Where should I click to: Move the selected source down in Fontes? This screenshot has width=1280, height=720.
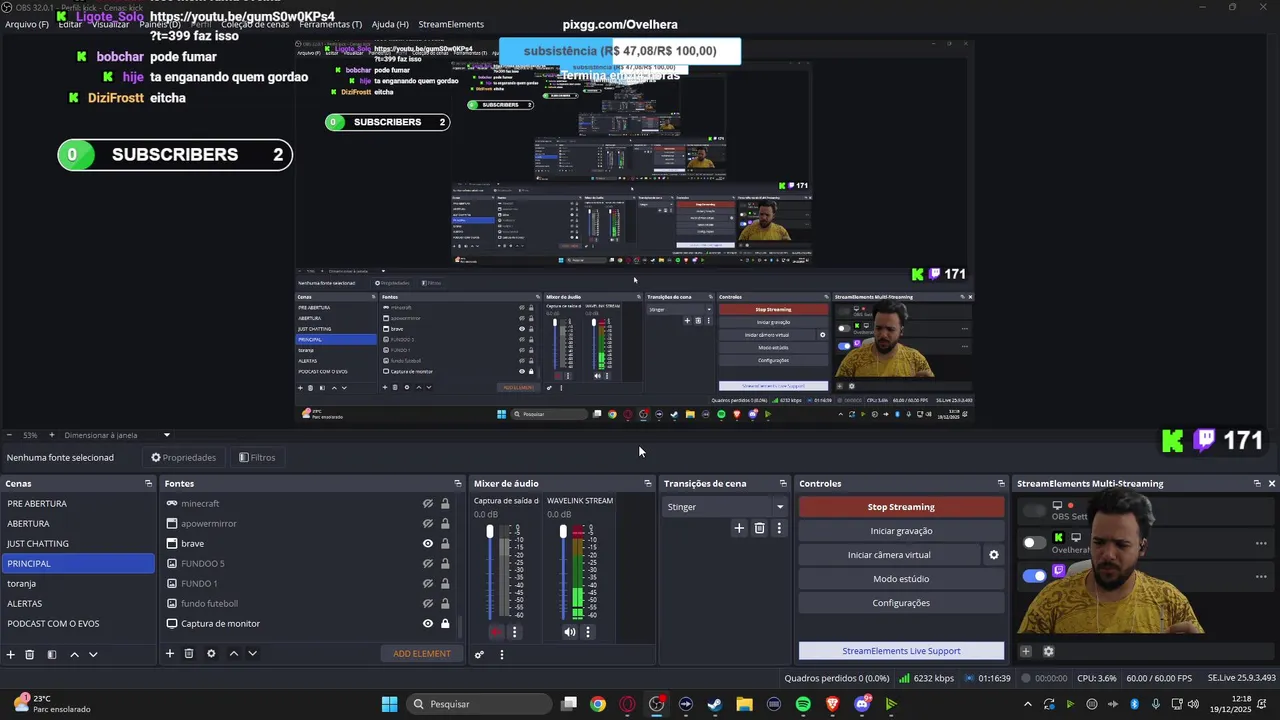pos(252,654)
